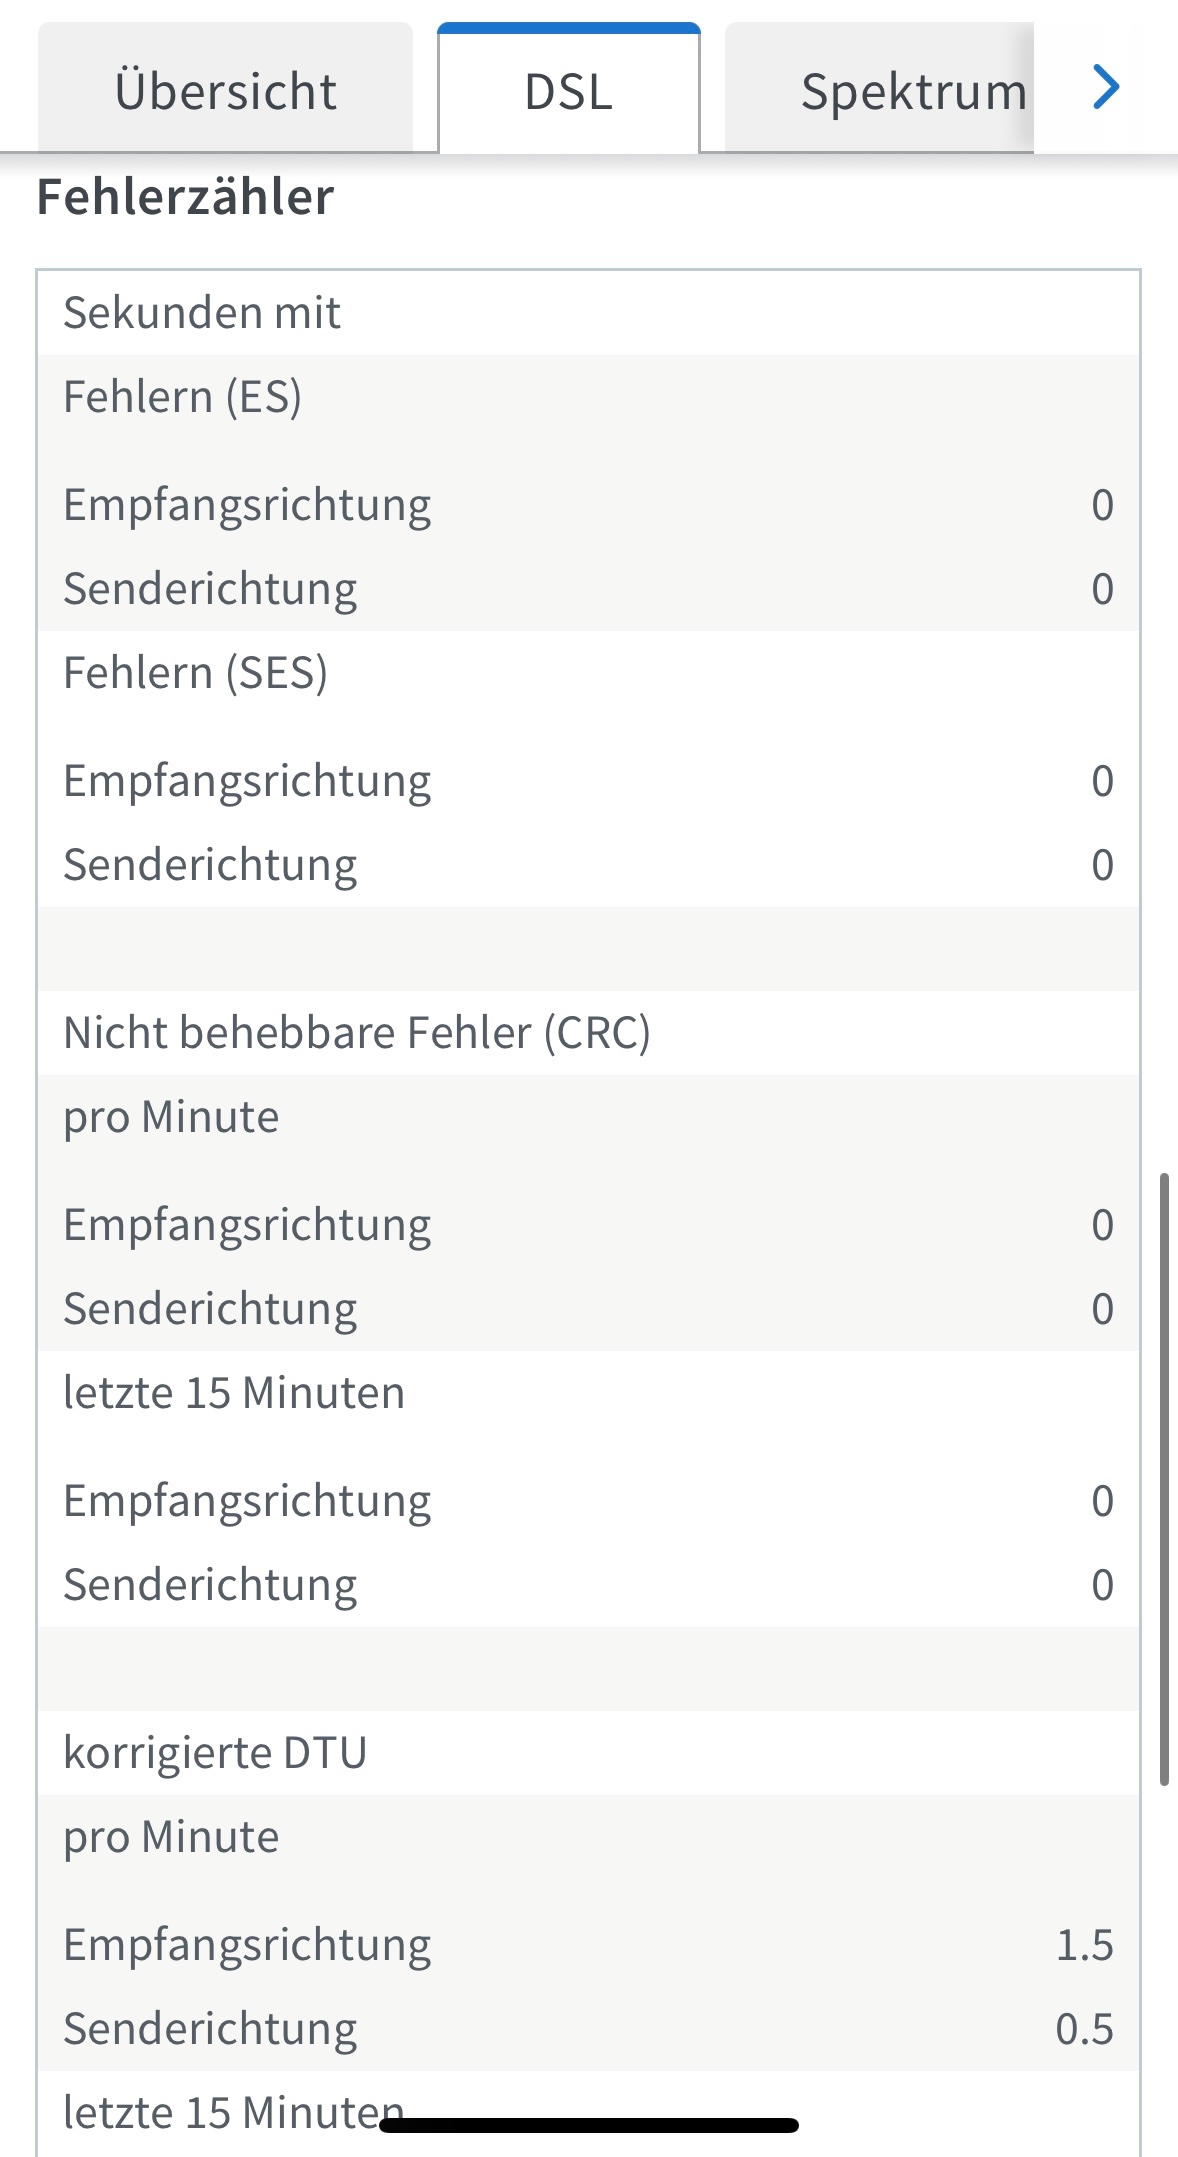Tap the DTU pro Minute label

171,1837
